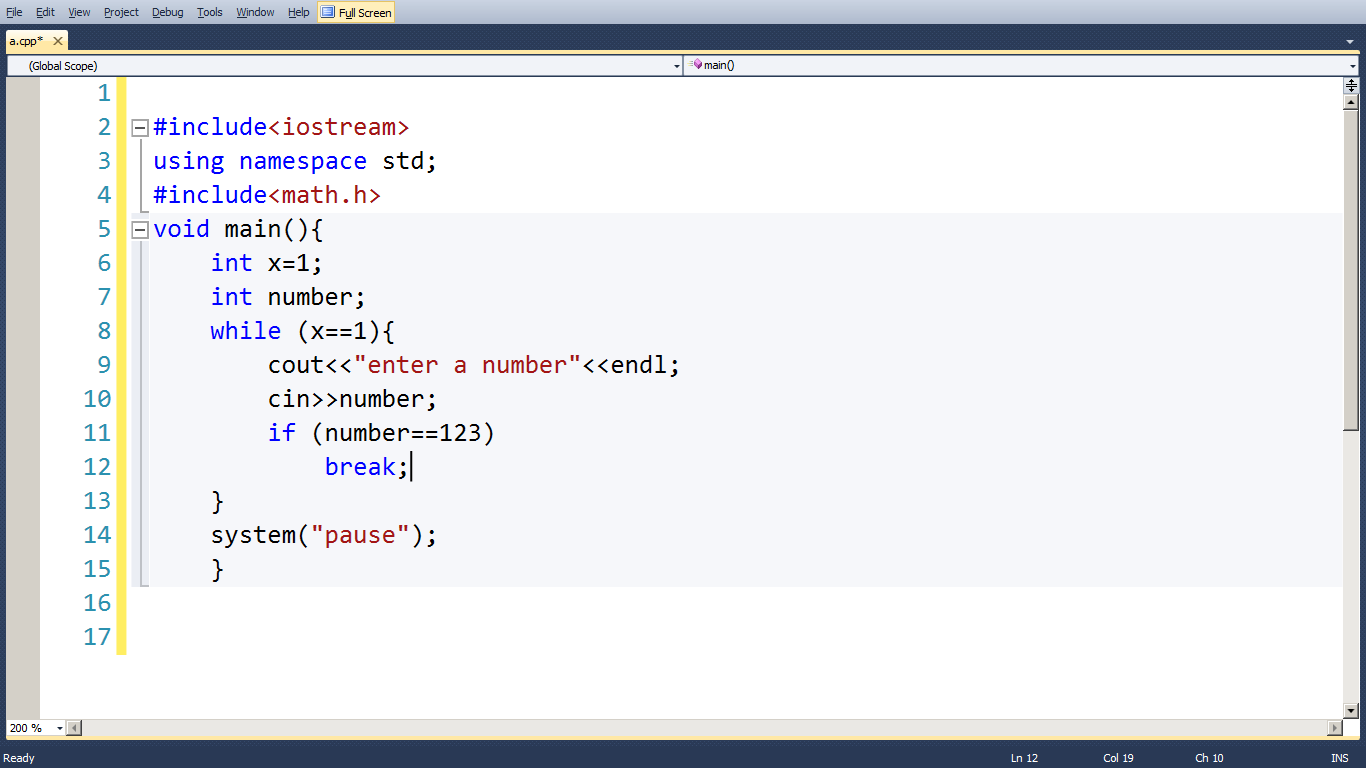Click the line "int x=1;"
Screen dimensions: 1366x768
pos(267,264)
